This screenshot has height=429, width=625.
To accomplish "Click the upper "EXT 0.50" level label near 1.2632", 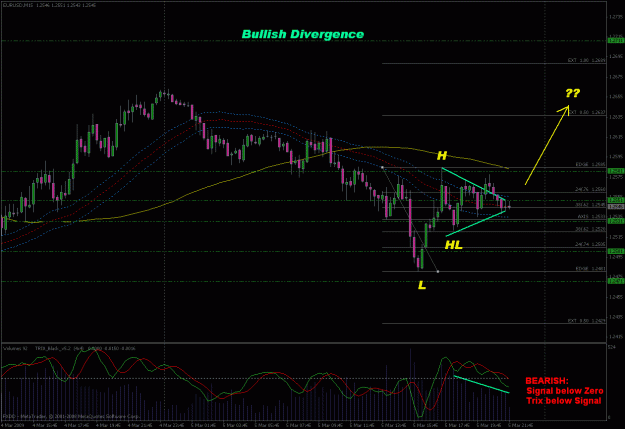I will click(x=586, y=112).
